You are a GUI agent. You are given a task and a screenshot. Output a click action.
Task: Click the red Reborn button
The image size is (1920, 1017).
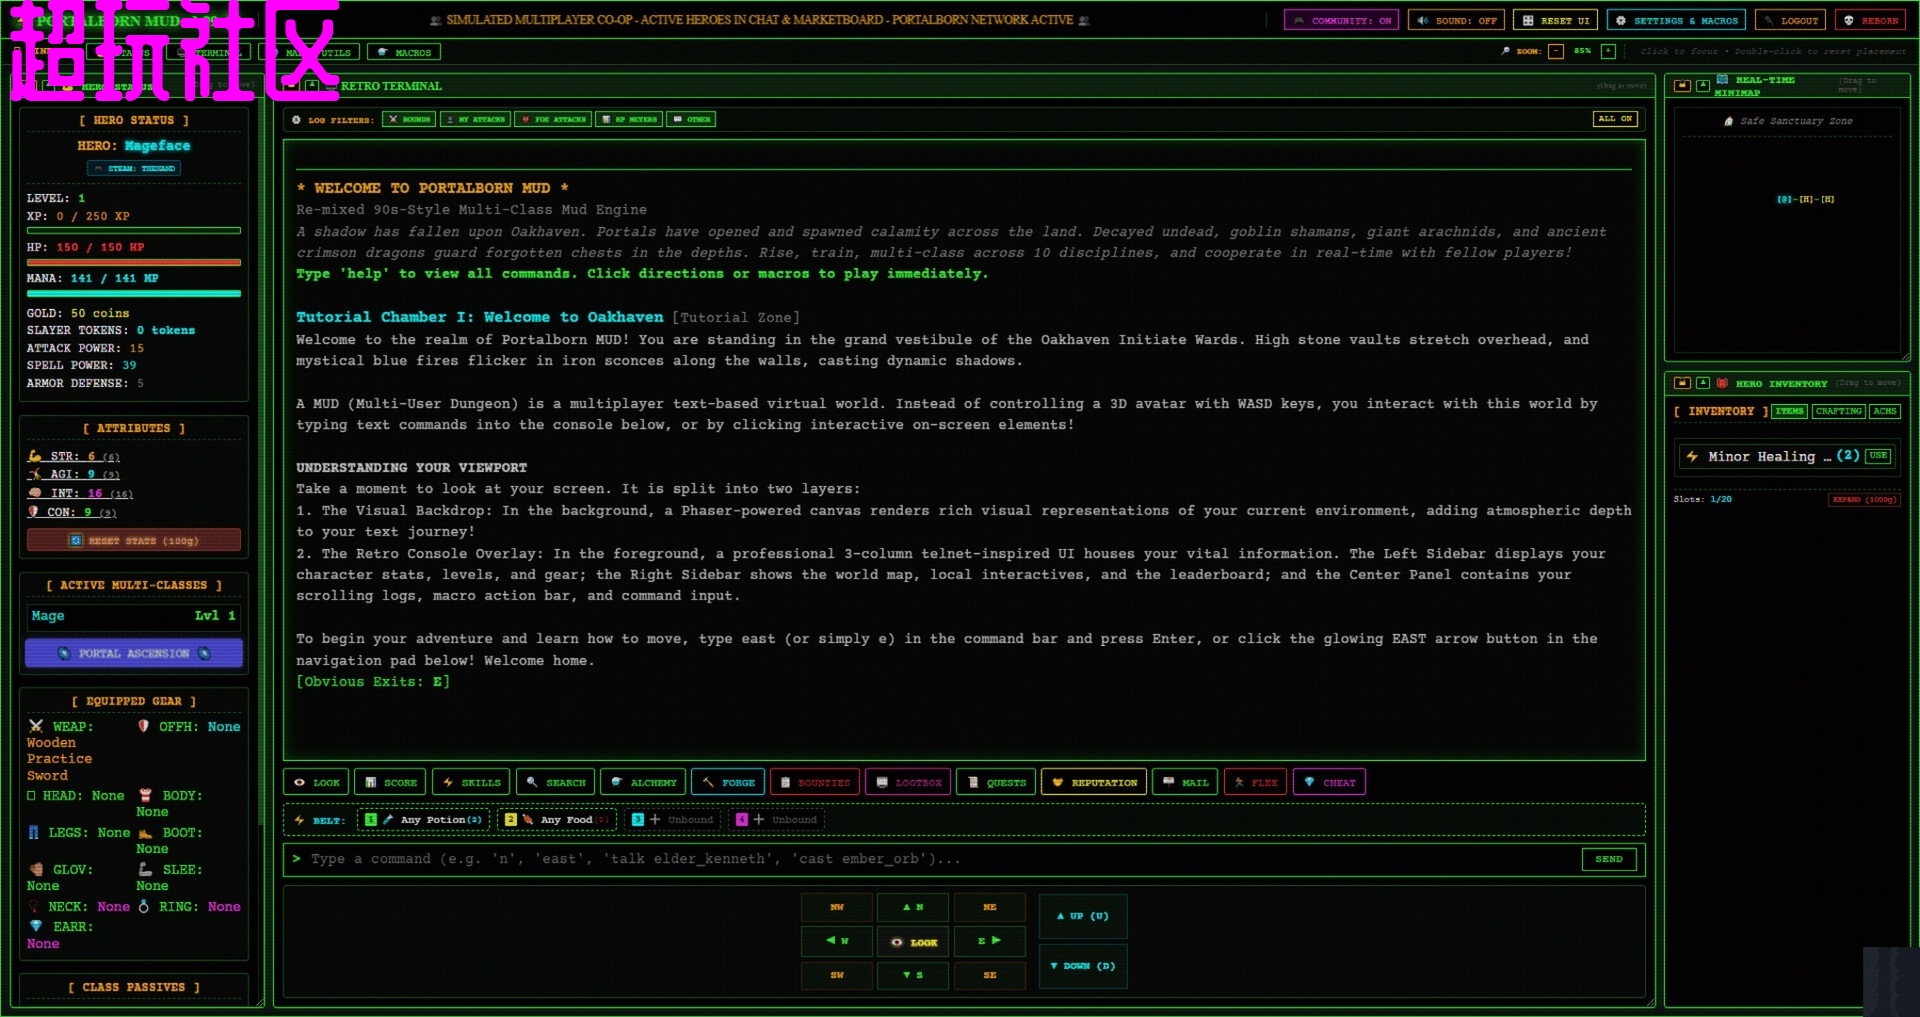click(1870, 20)
